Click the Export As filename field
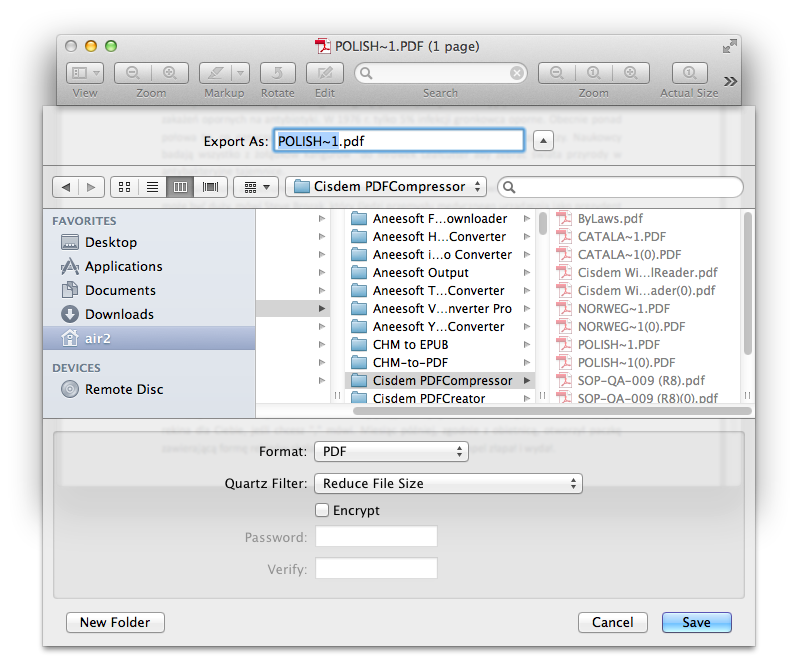The height and width of the screenshot is (657, 798). tap(398, 141)
